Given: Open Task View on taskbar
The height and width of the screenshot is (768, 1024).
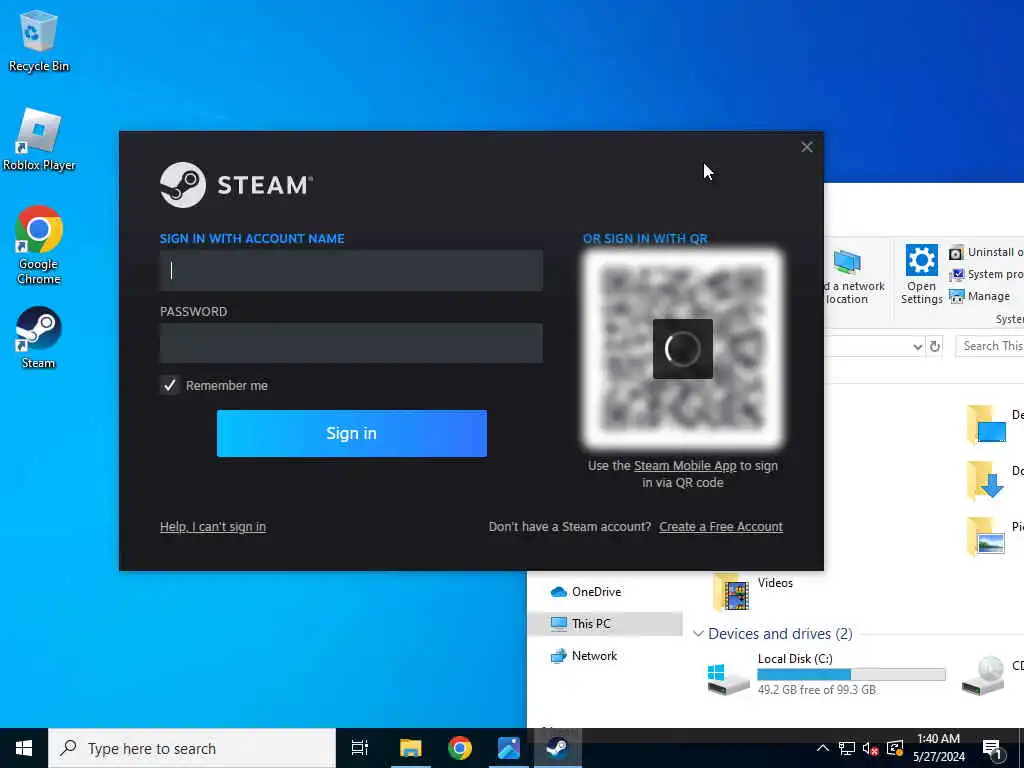Looking at the screenshot, I should [360, 748].
